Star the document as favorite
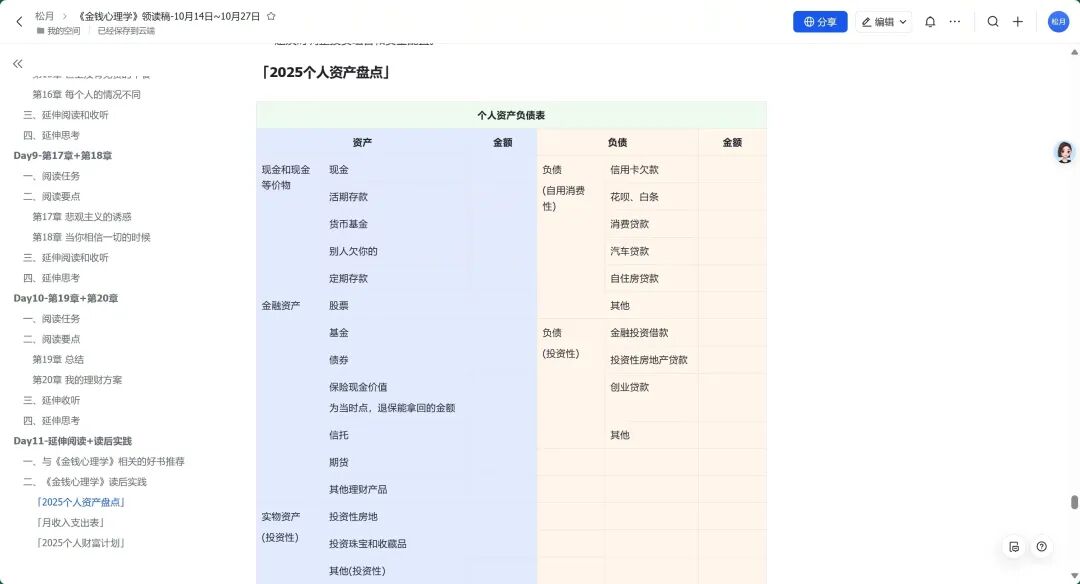Image resolution: width=1080 pixels, height=584 pixels. pos(271,16)
